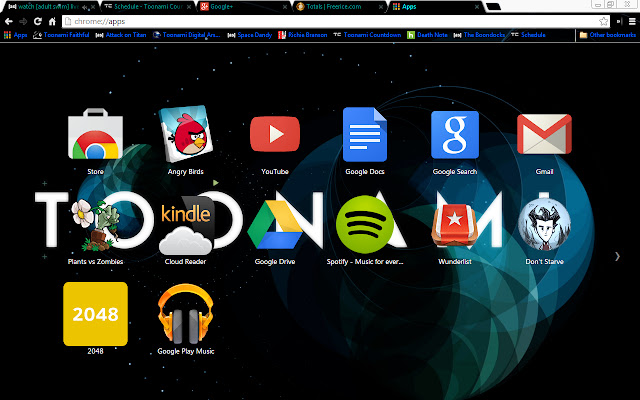The height and width of the screenshot is (400, 640).
Task: Open the Toonami Faithful bookmark
Action: pyautogui.click(x=61, y=35)
